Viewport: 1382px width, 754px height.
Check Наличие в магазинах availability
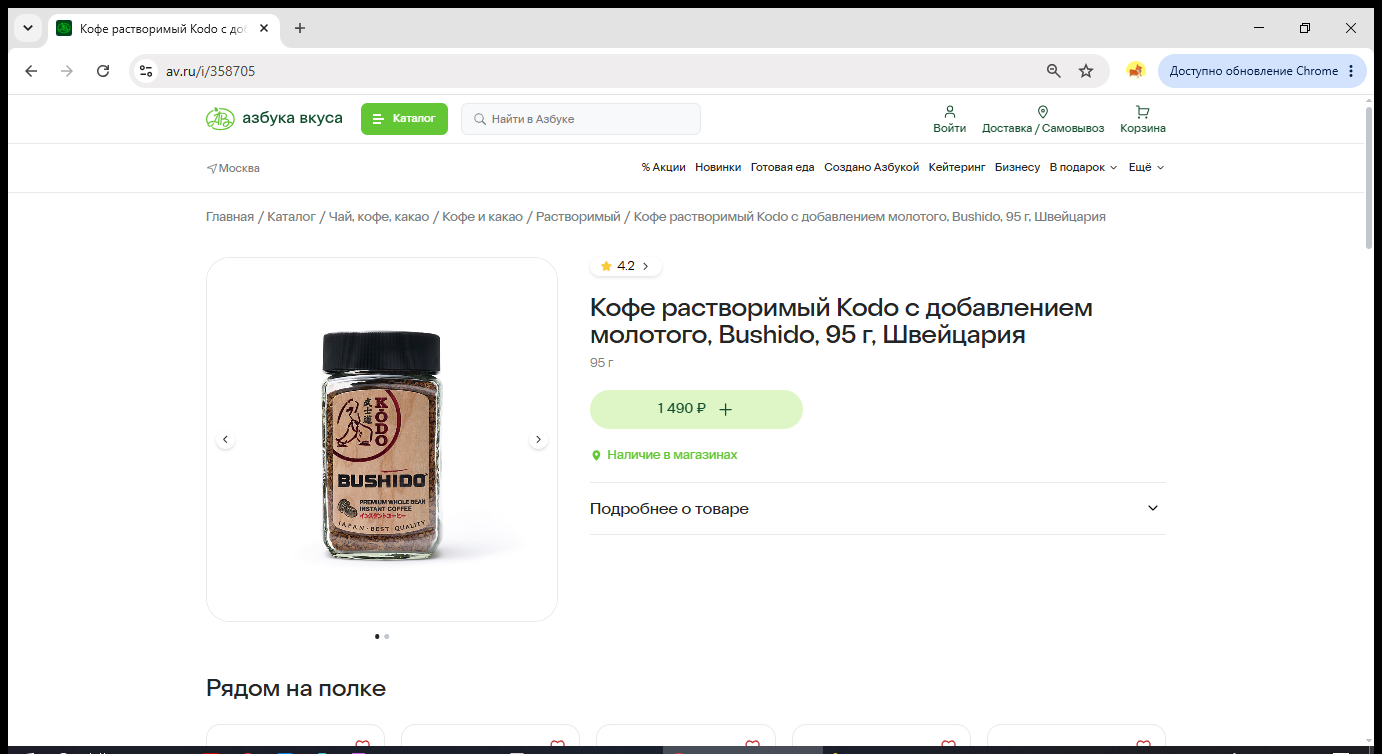click(x=665, y=455)
